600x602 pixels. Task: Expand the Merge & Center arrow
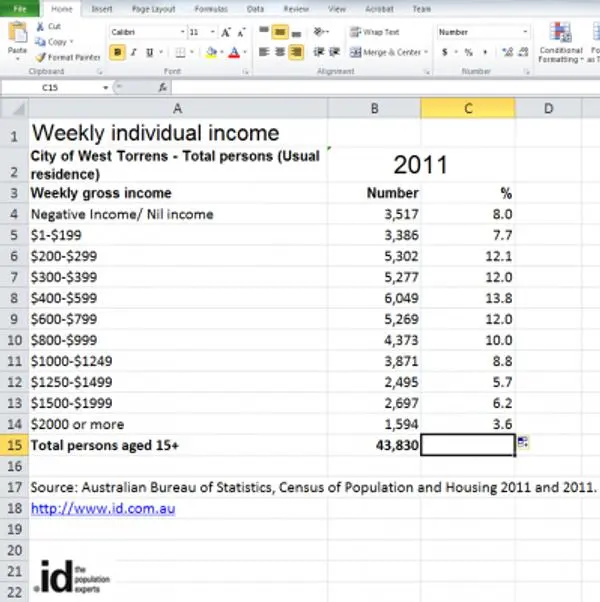(426, 52)
